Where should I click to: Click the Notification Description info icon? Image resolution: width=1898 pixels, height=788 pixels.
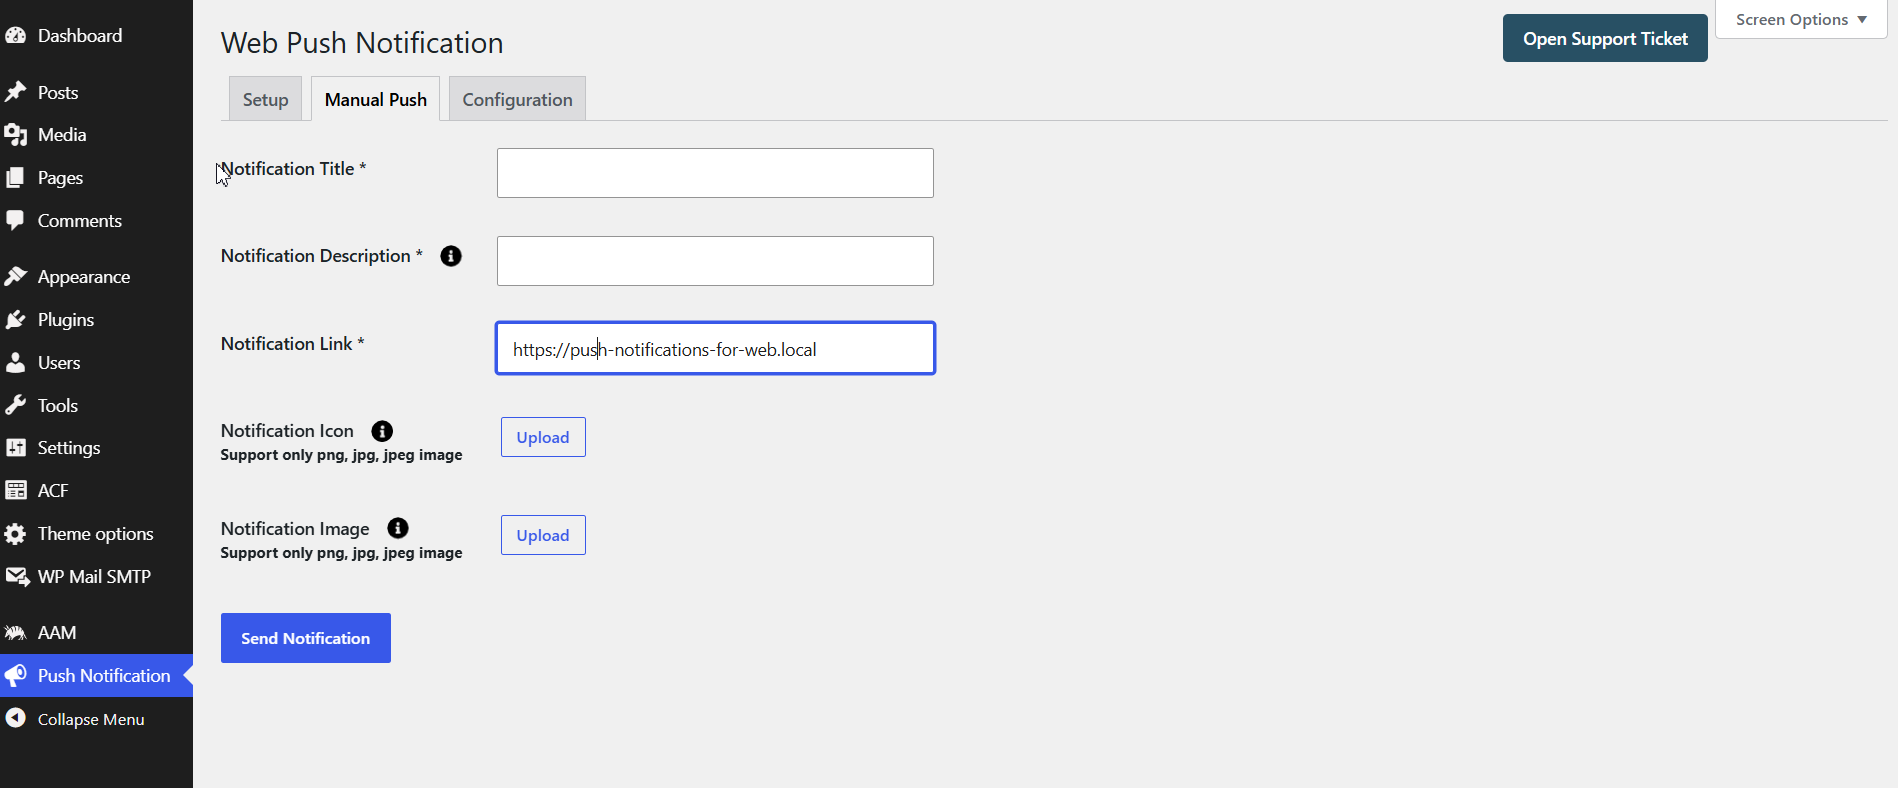[451, 256]
